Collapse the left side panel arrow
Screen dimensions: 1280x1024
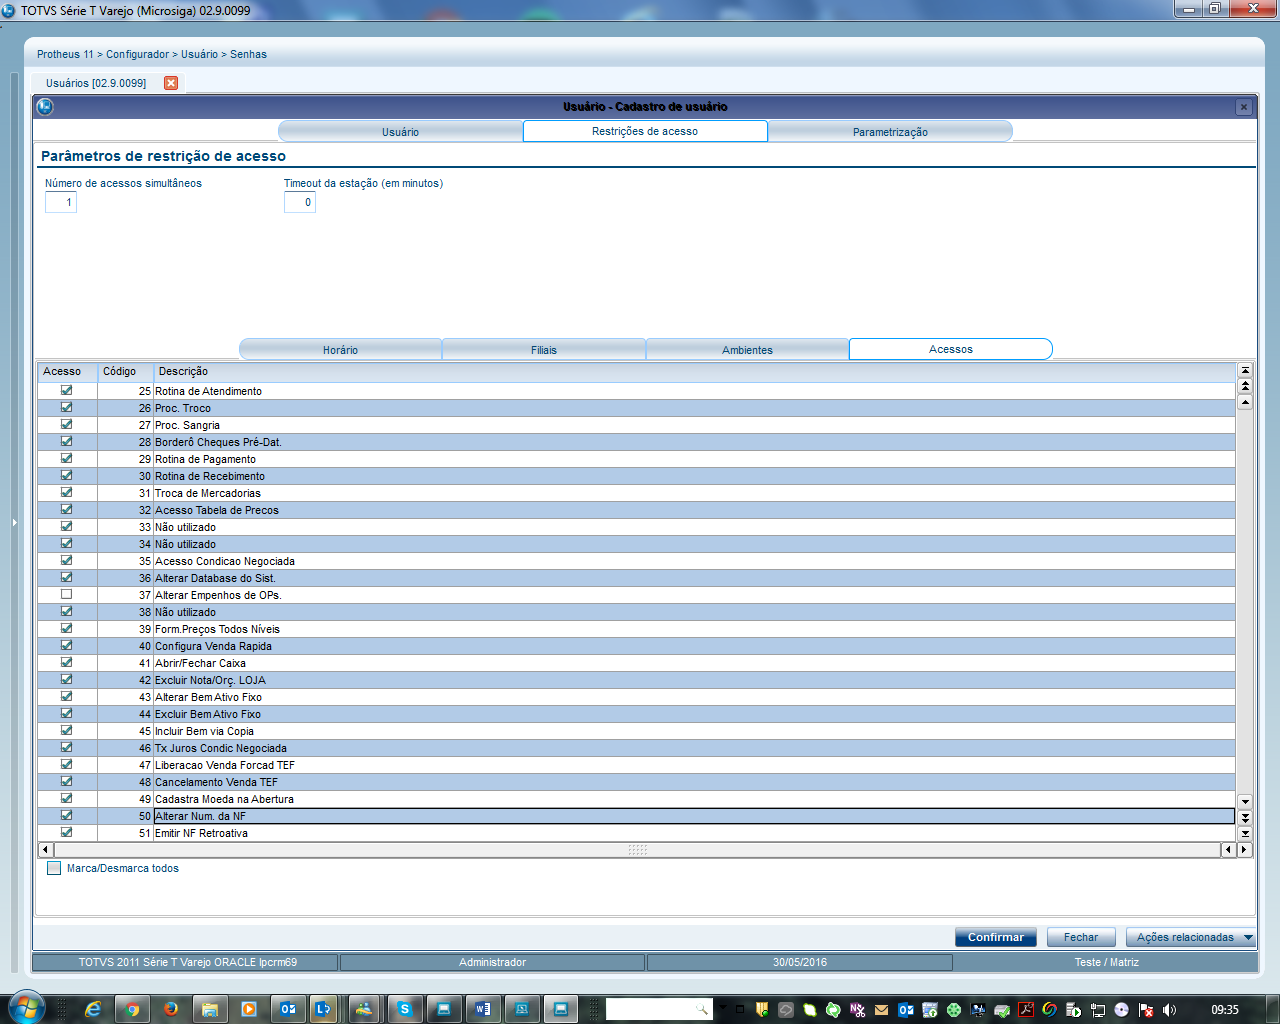[14, 522]
